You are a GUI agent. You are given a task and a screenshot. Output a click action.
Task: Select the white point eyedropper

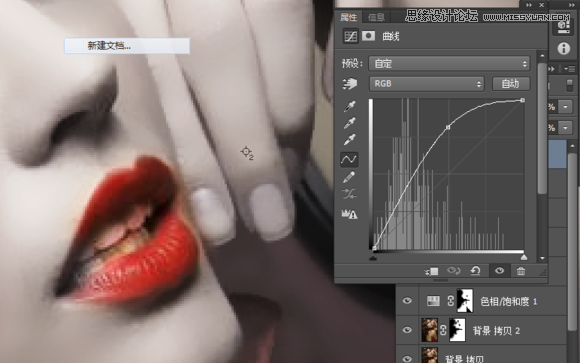[349, 140]
